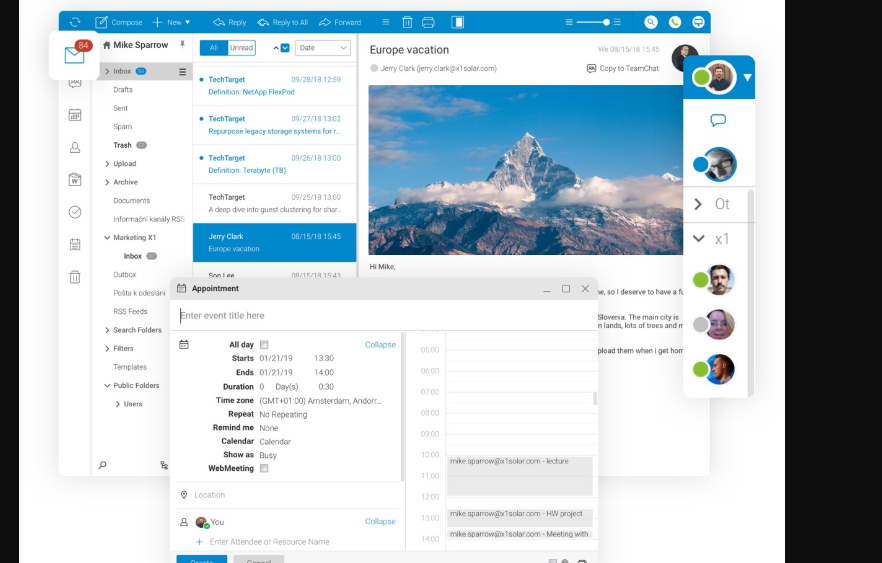Adjust the zoom slider in the top toolbar
Screen dimensions: 882x563
(x=607, y=22)
